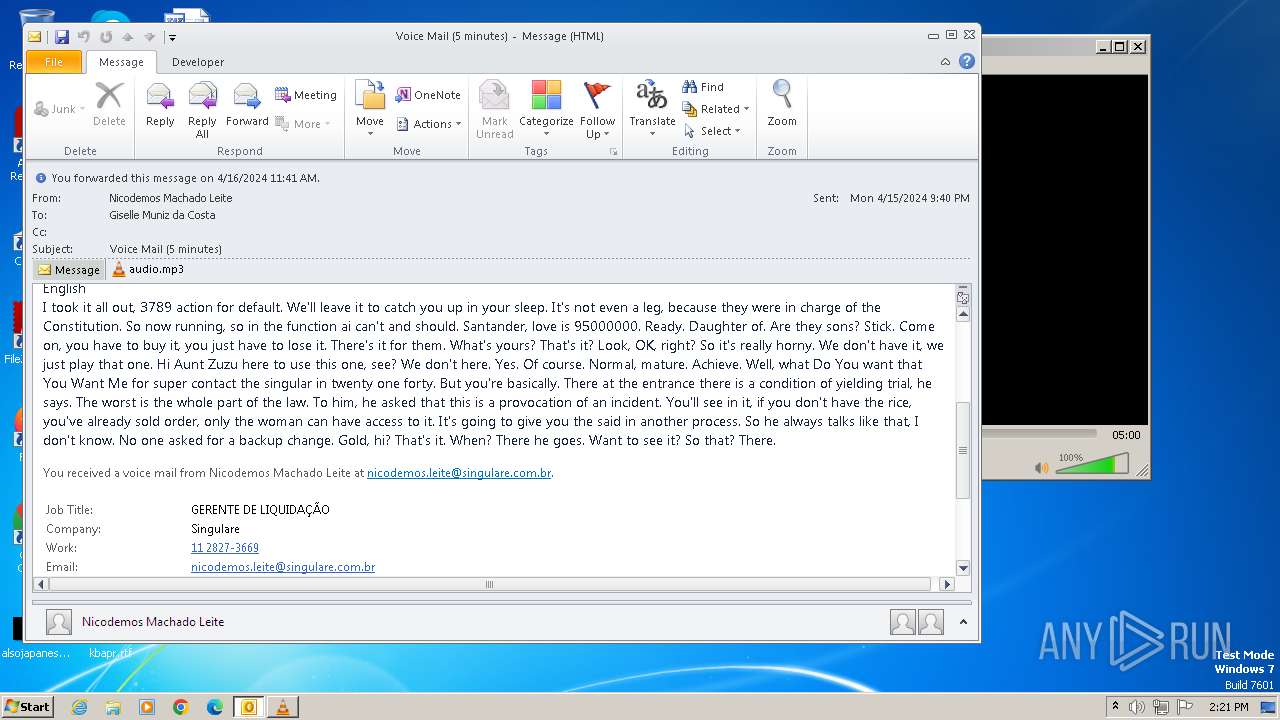Click Next Item down arrow in title bar

click(150, 37)
